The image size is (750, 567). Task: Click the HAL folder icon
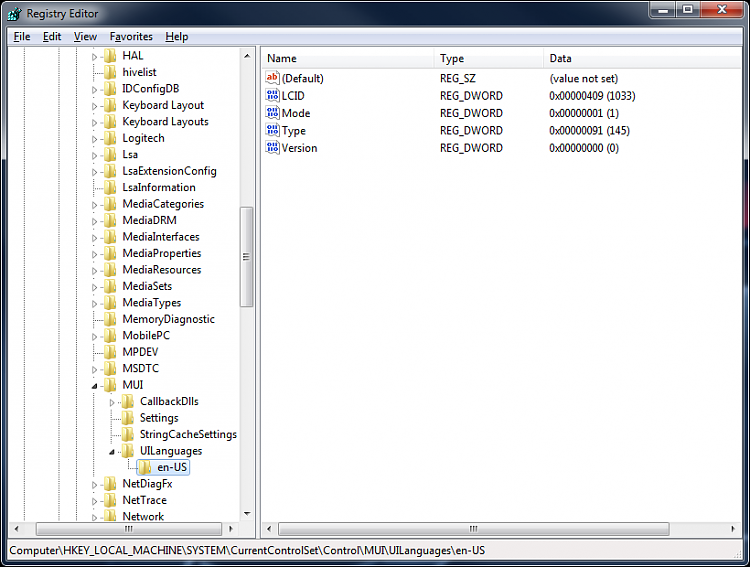(x=110, y=56)
